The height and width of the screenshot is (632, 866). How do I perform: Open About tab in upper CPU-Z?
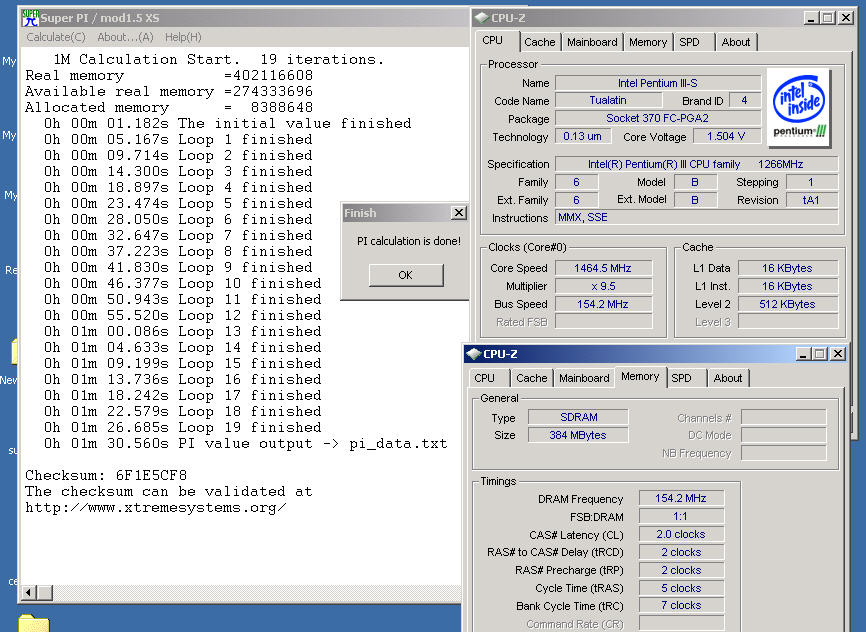(x=736, y=42)
